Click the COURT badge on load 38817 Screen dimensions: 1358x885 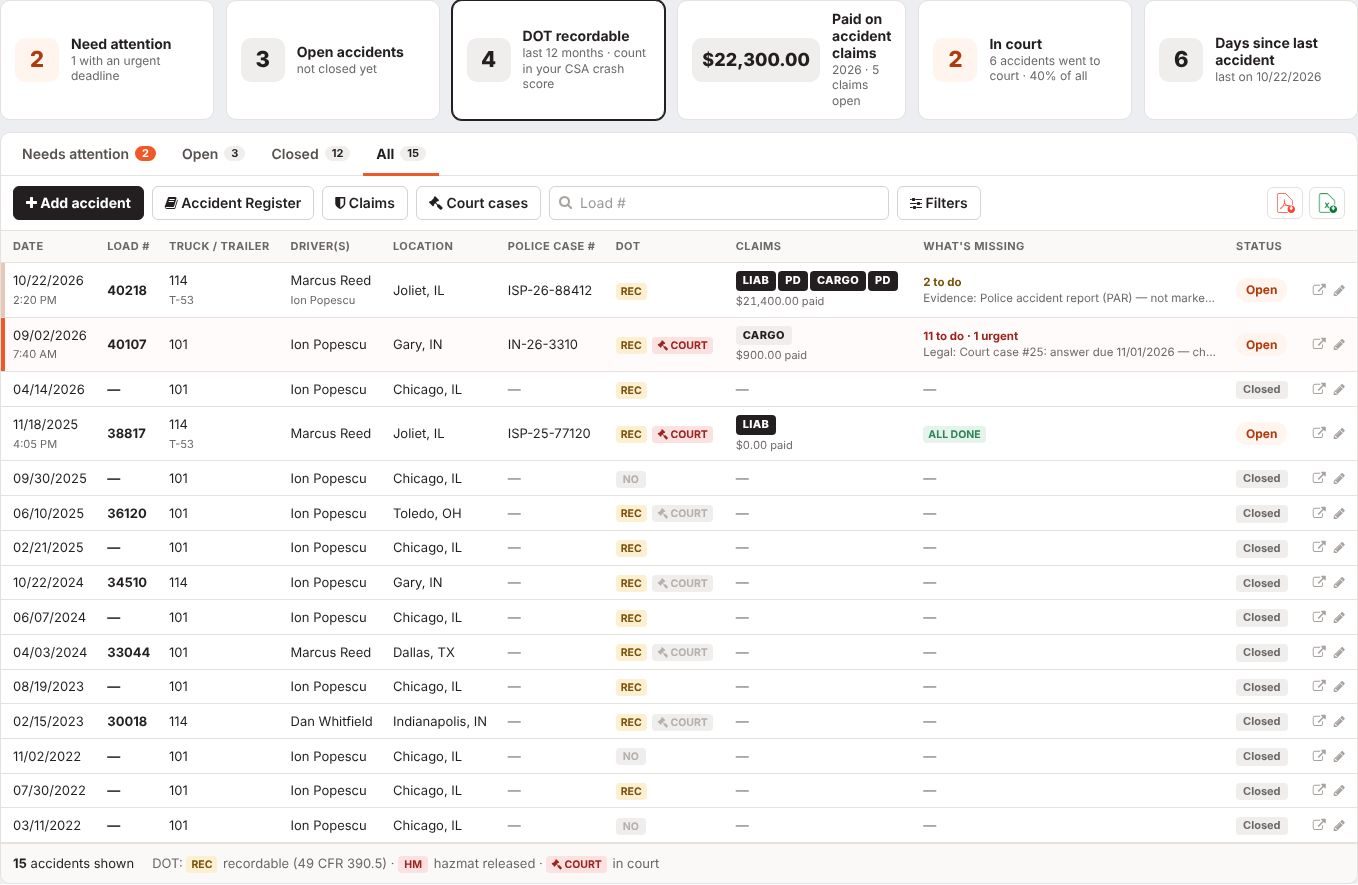[x=683, y=434]
